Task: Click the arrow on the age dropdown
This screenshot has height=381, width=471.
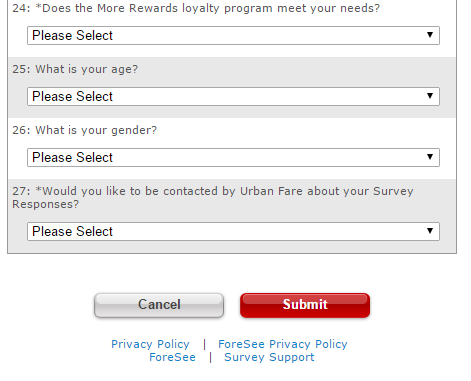Action: [x=430, y=96]
